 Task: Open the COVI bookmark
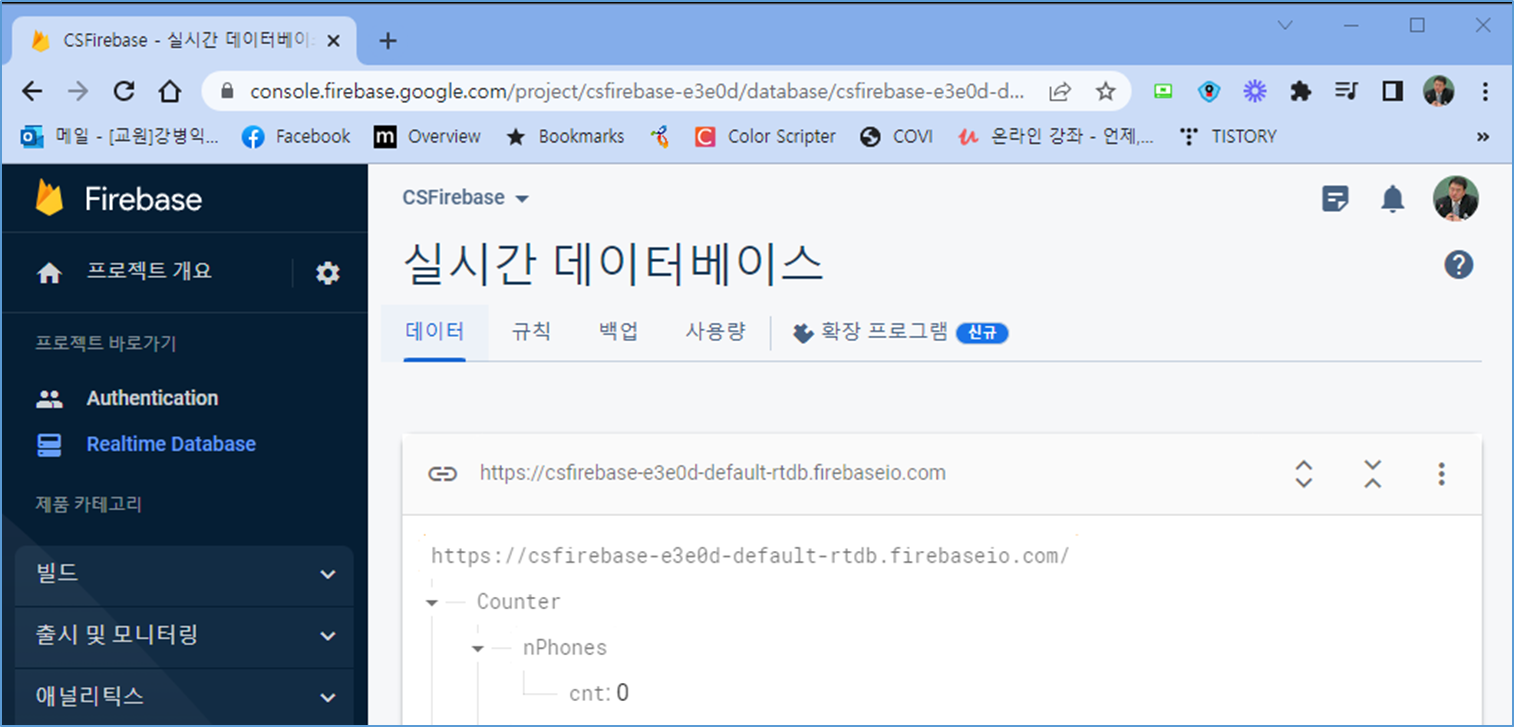[x=896, y=137]
